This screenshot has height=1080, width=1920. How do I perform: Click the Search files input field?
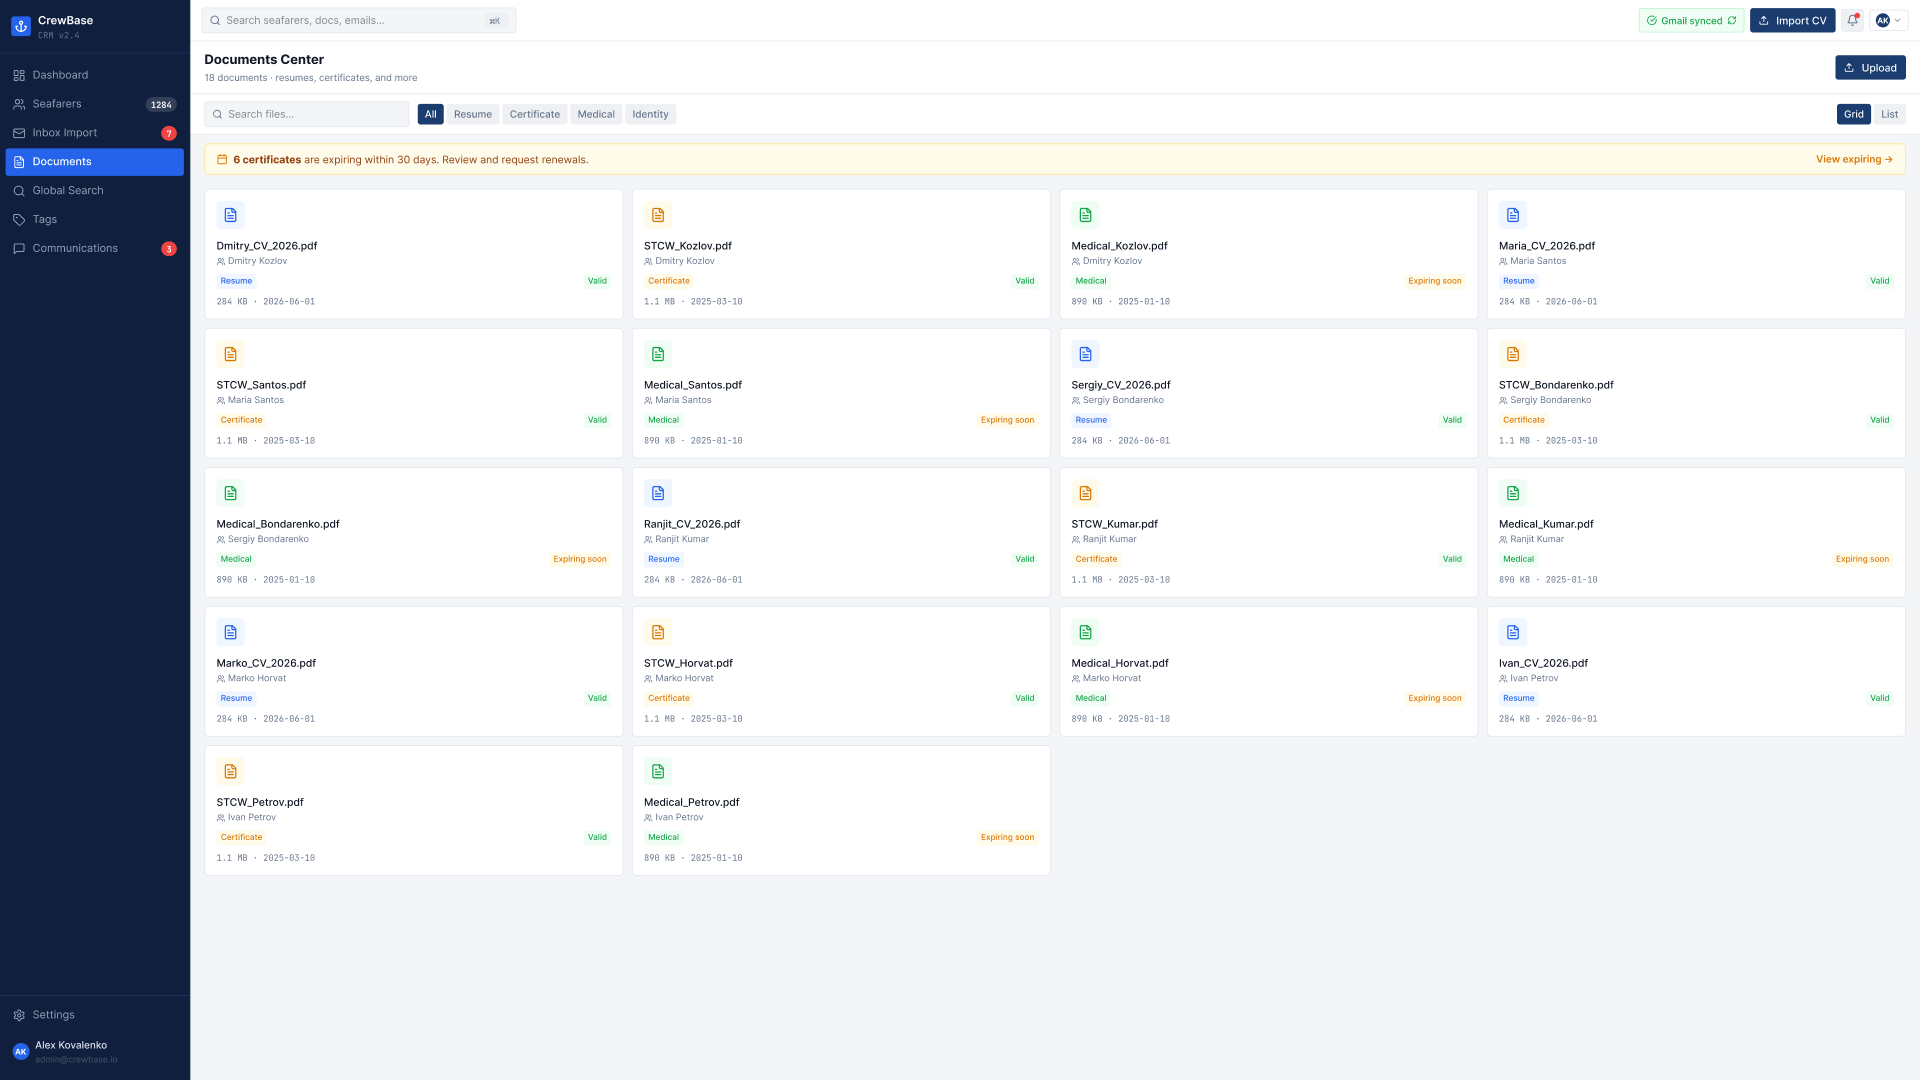tap(307, 114)
